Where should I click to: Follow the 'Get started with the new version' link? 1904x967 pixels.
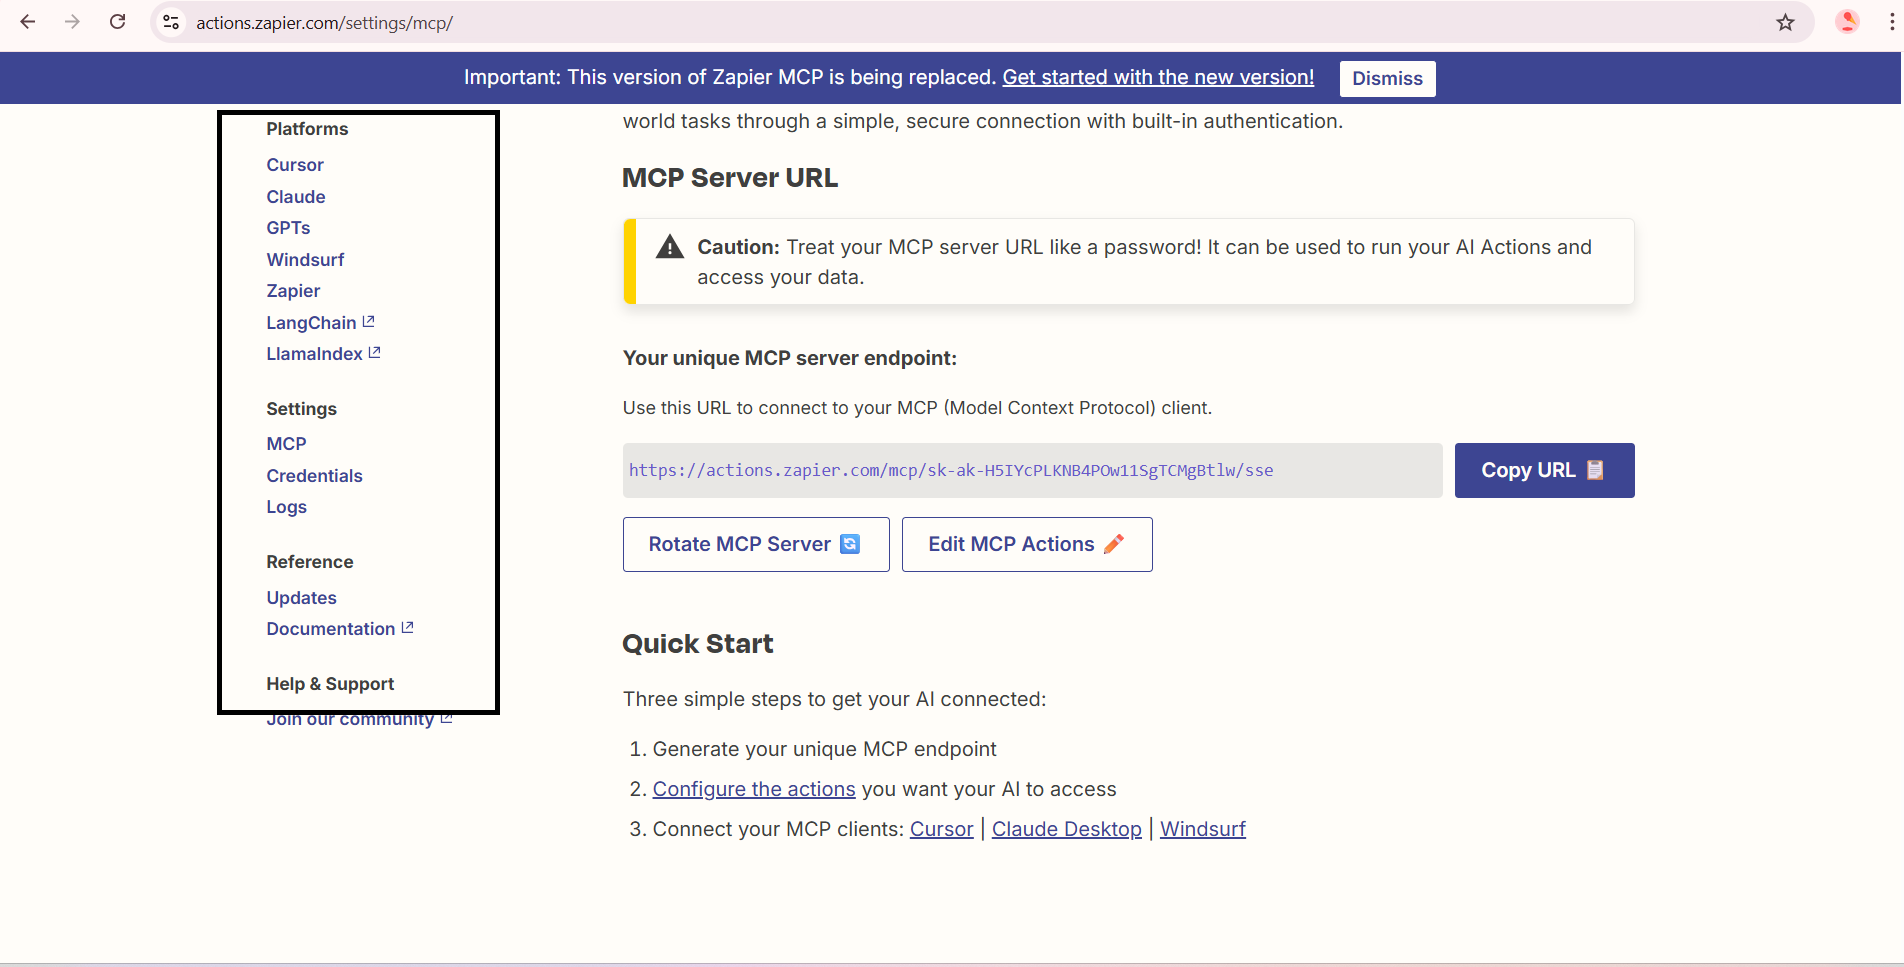[1157, 77]
